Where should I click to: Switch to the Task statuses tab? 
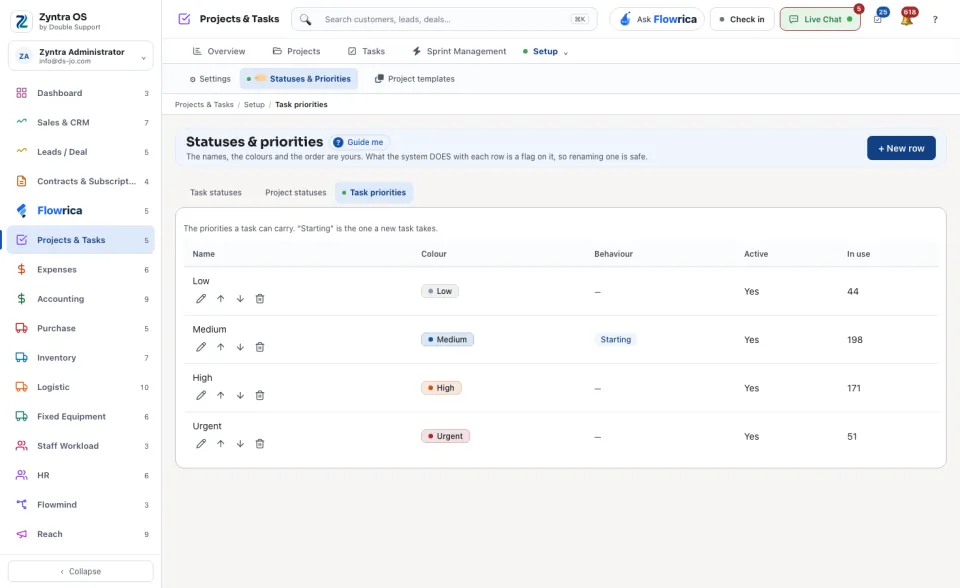216,192
